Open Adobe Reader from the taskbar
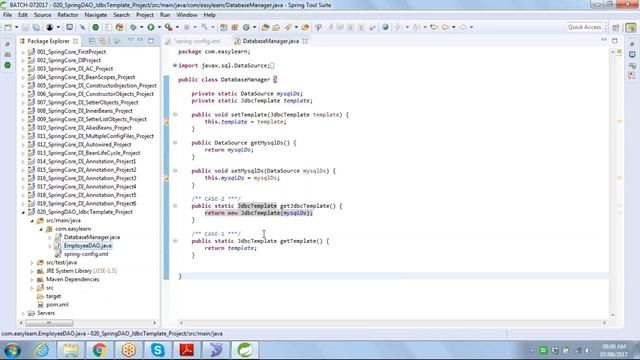The height and width of the screenshot is (360, 640). click(187, 350)
